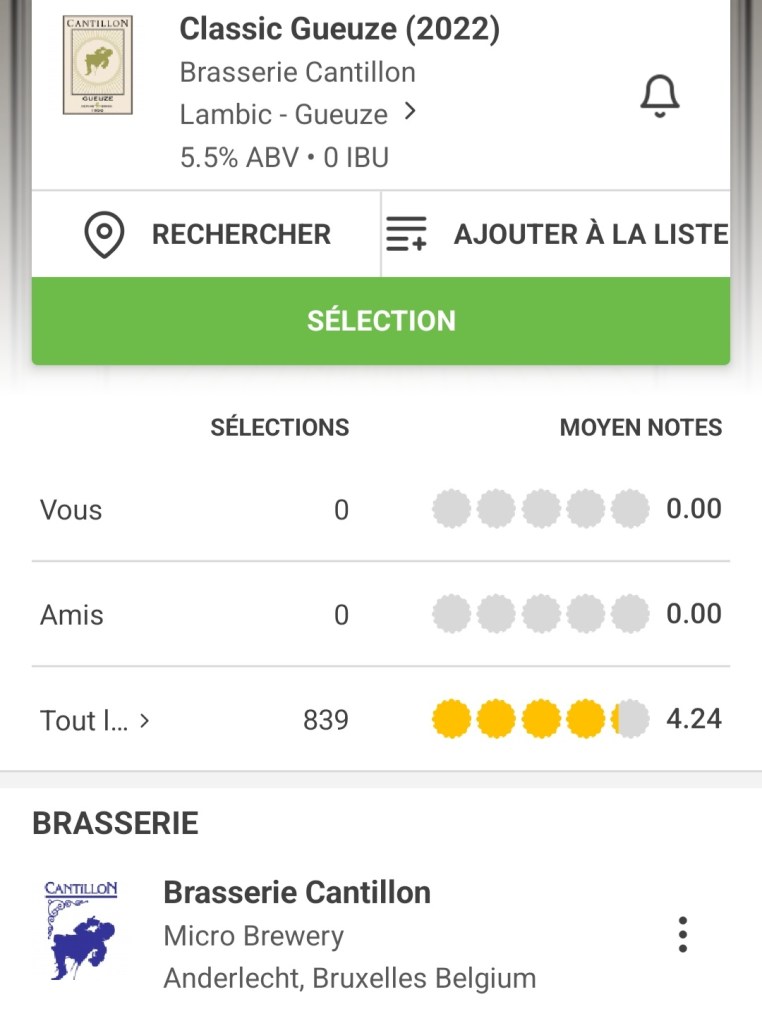This screenshot has height=1023, width=762.
Task: Open Brasserie Cantillon link under beer title
Action: tap(297, 72)
